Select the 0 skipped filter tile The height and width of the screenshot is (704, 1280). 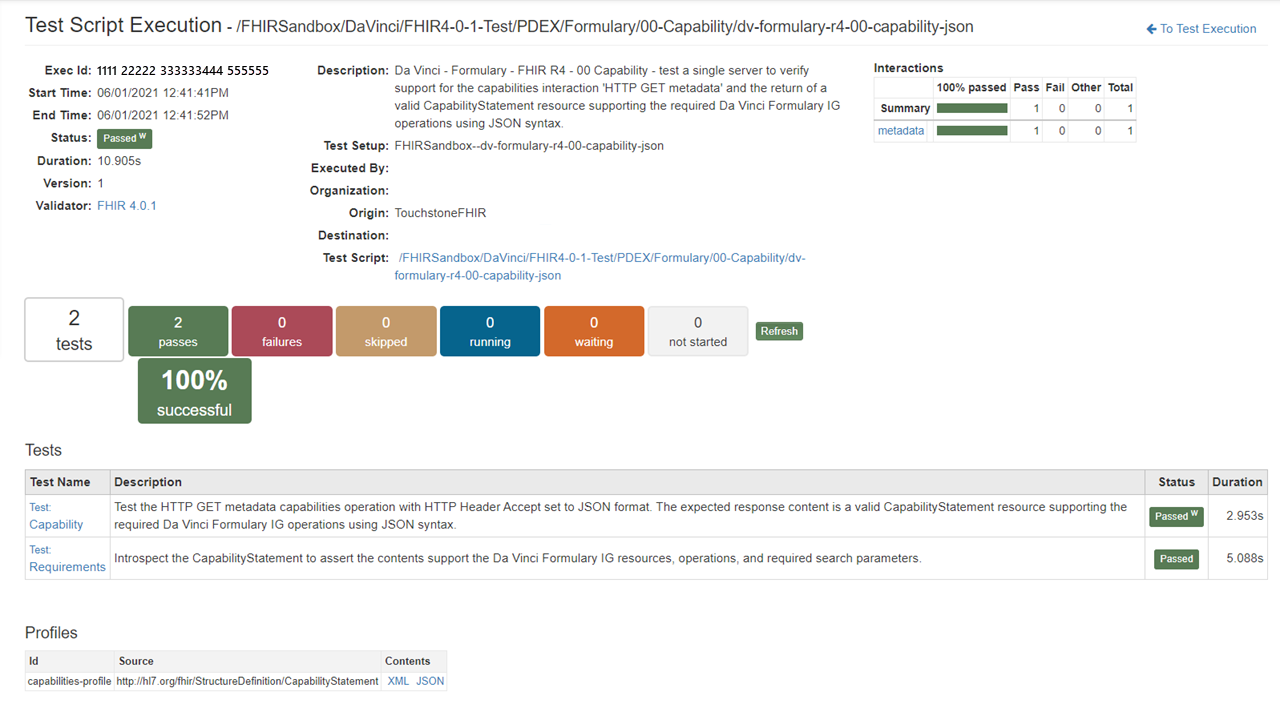coord(386,331)
